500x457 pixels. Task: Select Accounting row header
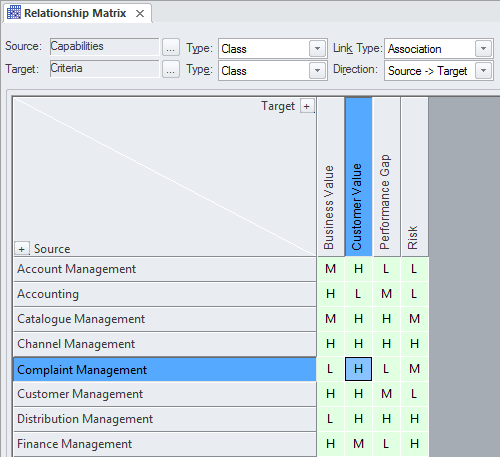tap(165, 294)
